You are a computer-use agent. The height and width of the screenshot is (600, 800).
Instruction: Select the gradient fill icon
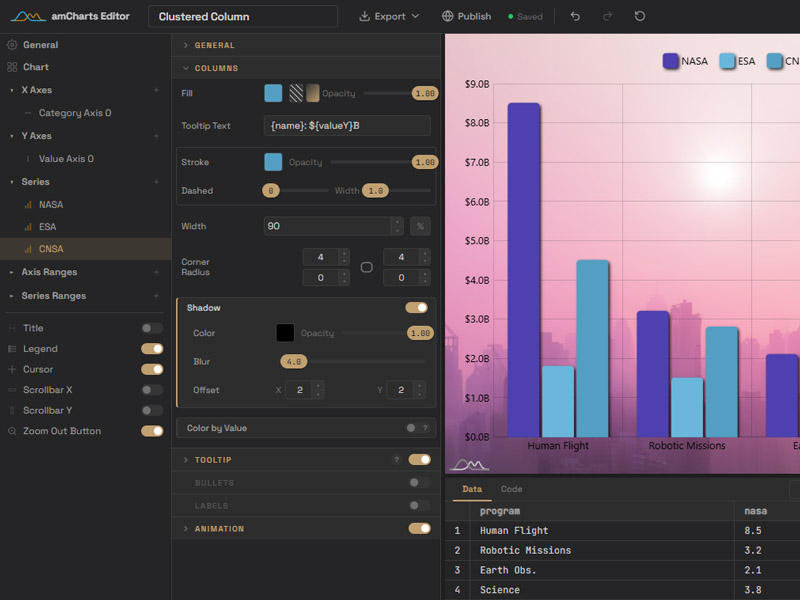coord(312,93)
